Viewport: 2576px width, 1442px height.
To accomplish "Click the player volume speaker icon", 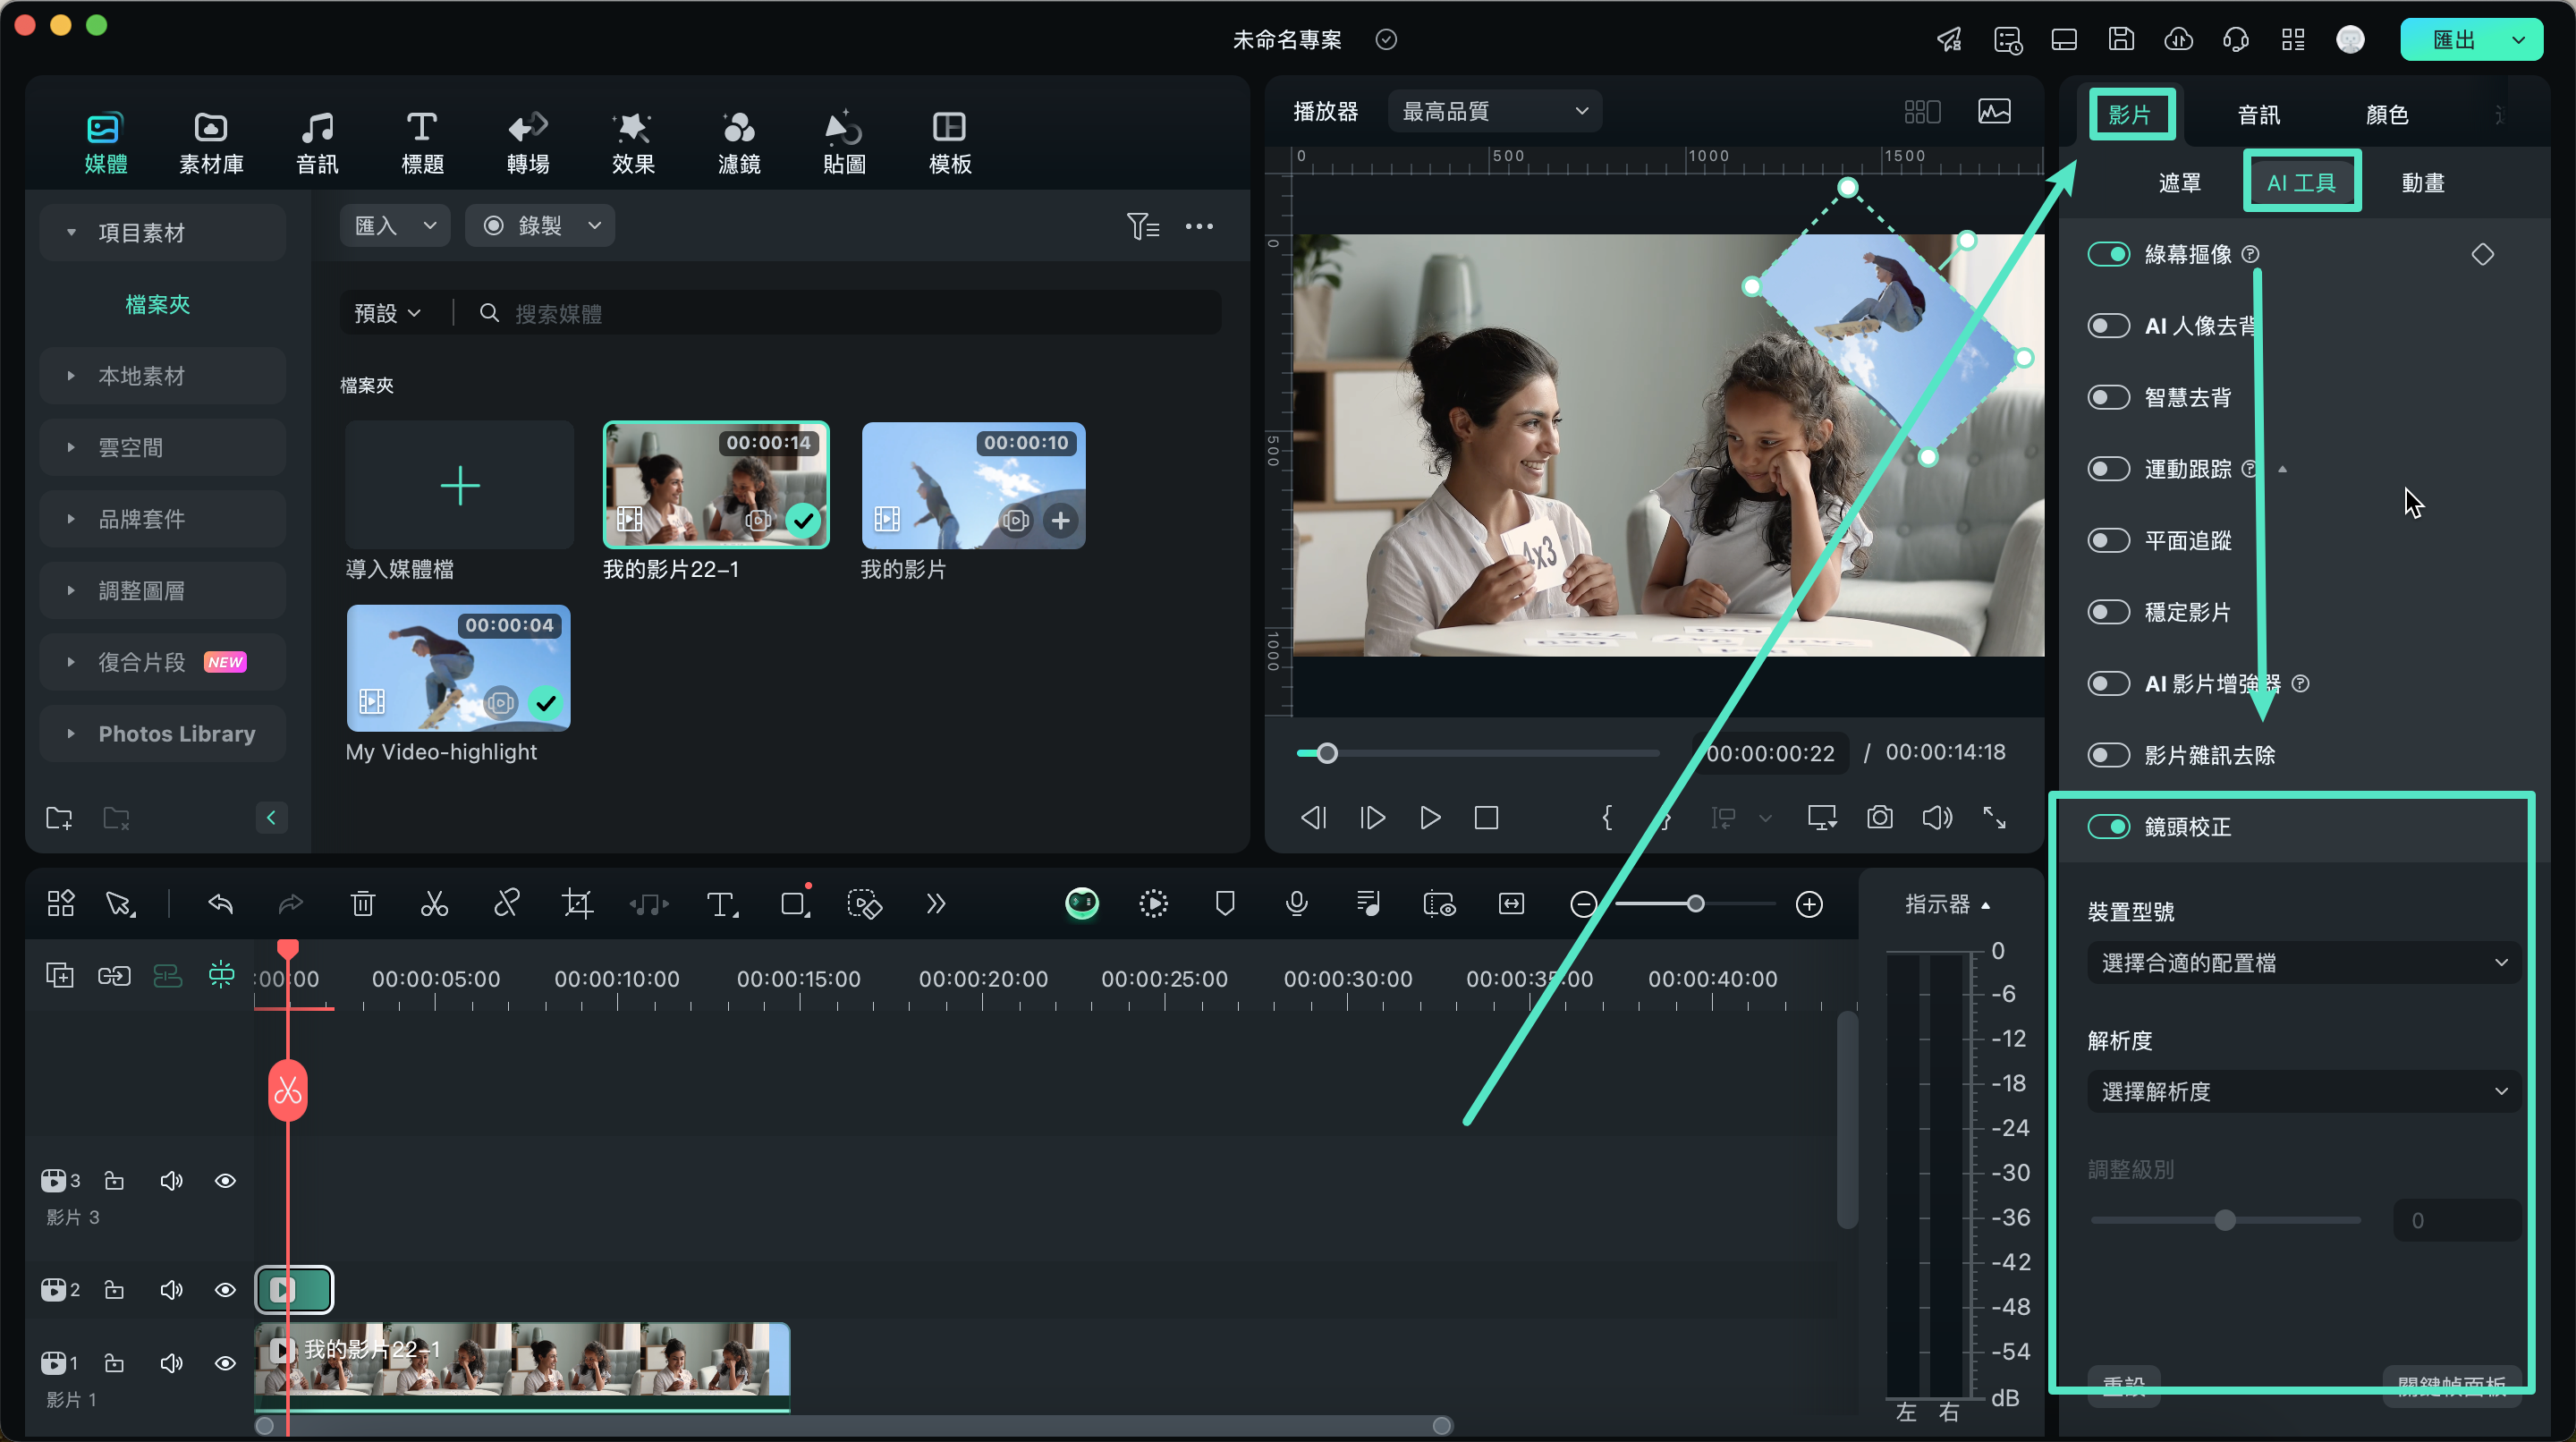I will tap(1937, 818).
